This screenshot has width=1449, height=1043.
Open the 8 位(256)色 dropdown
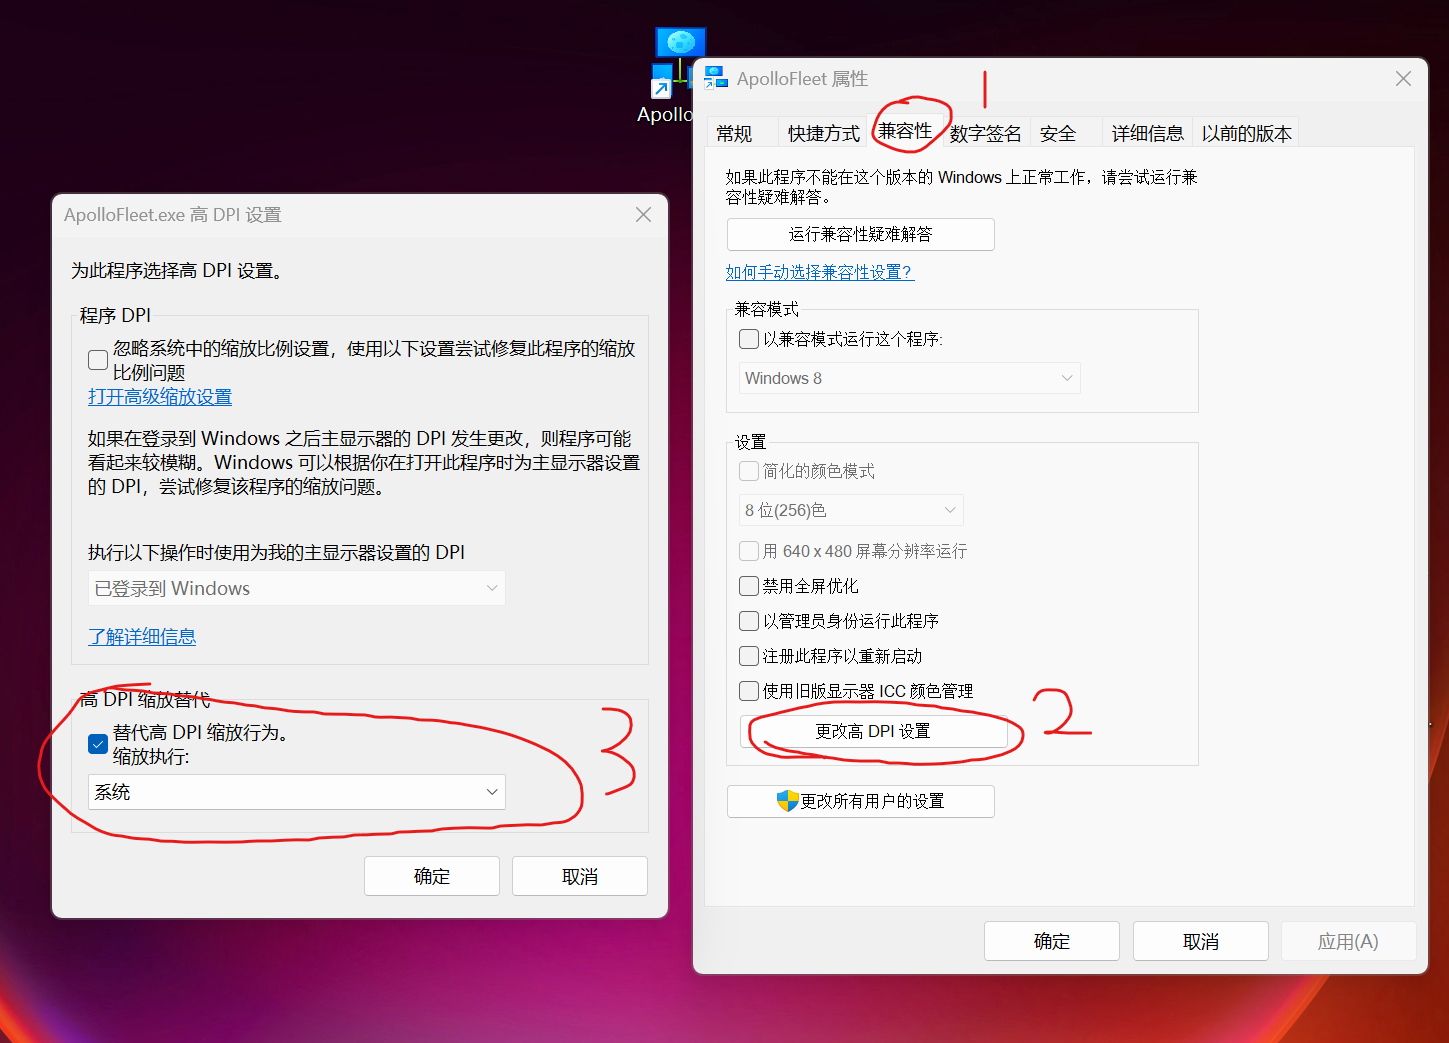(851, 510)
